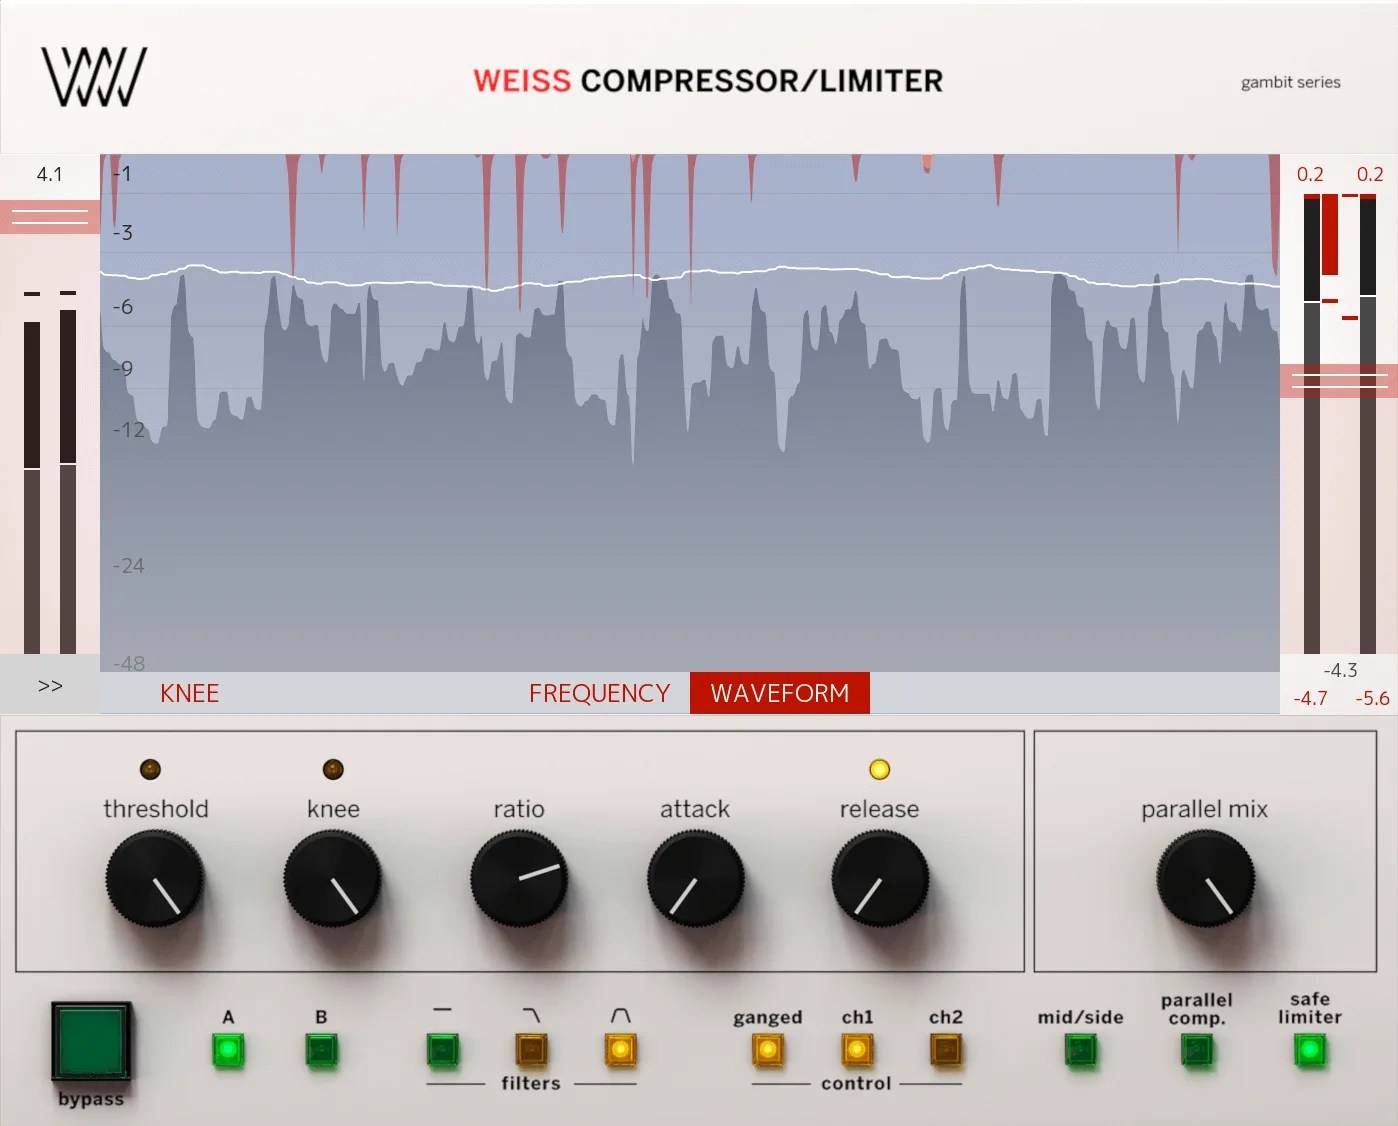Switch to the KNEE tab
This screenshot has width=1398, height=1126.
click(x=190, y=692)
